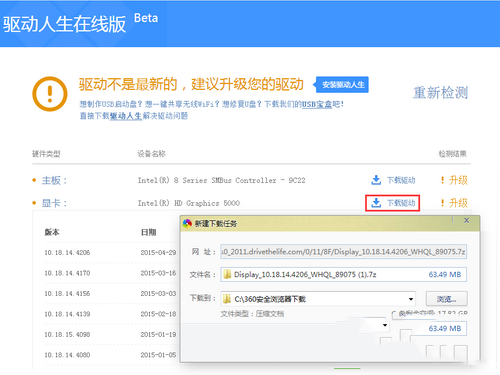The image size is (500, 375).
Task: Click Intel(R) 8 Series SMBus Controller name
Action: coord(221,180)
